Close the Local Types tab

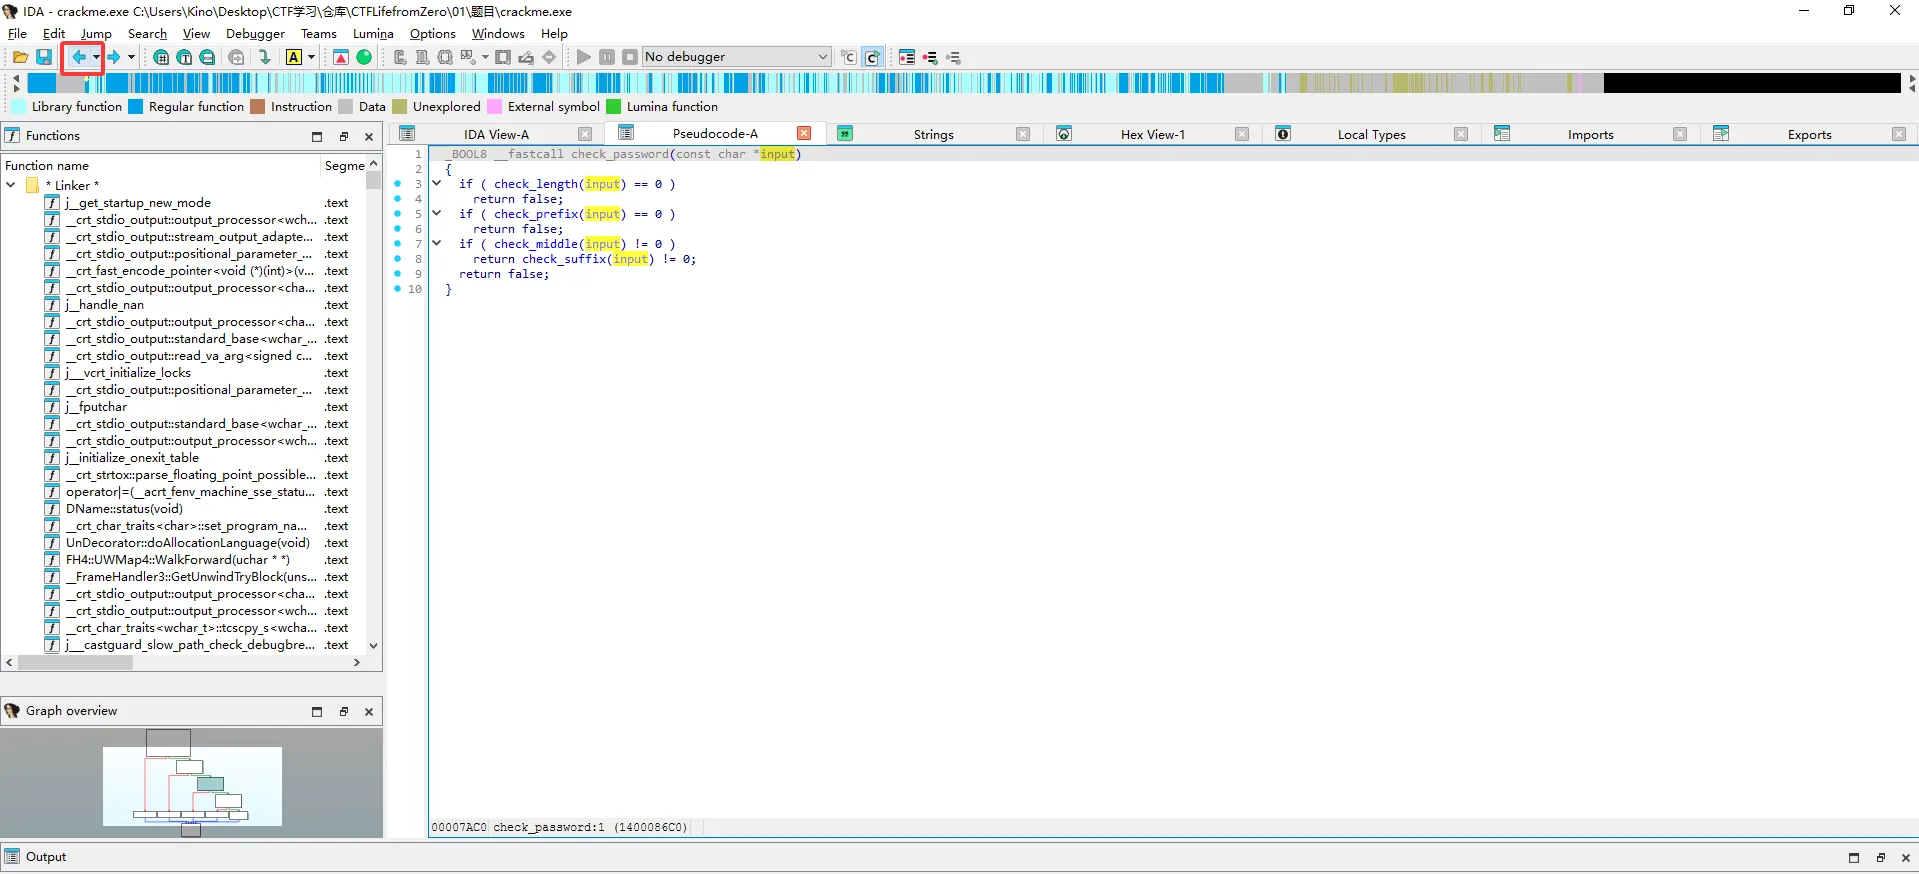(x=1461, y=134)
